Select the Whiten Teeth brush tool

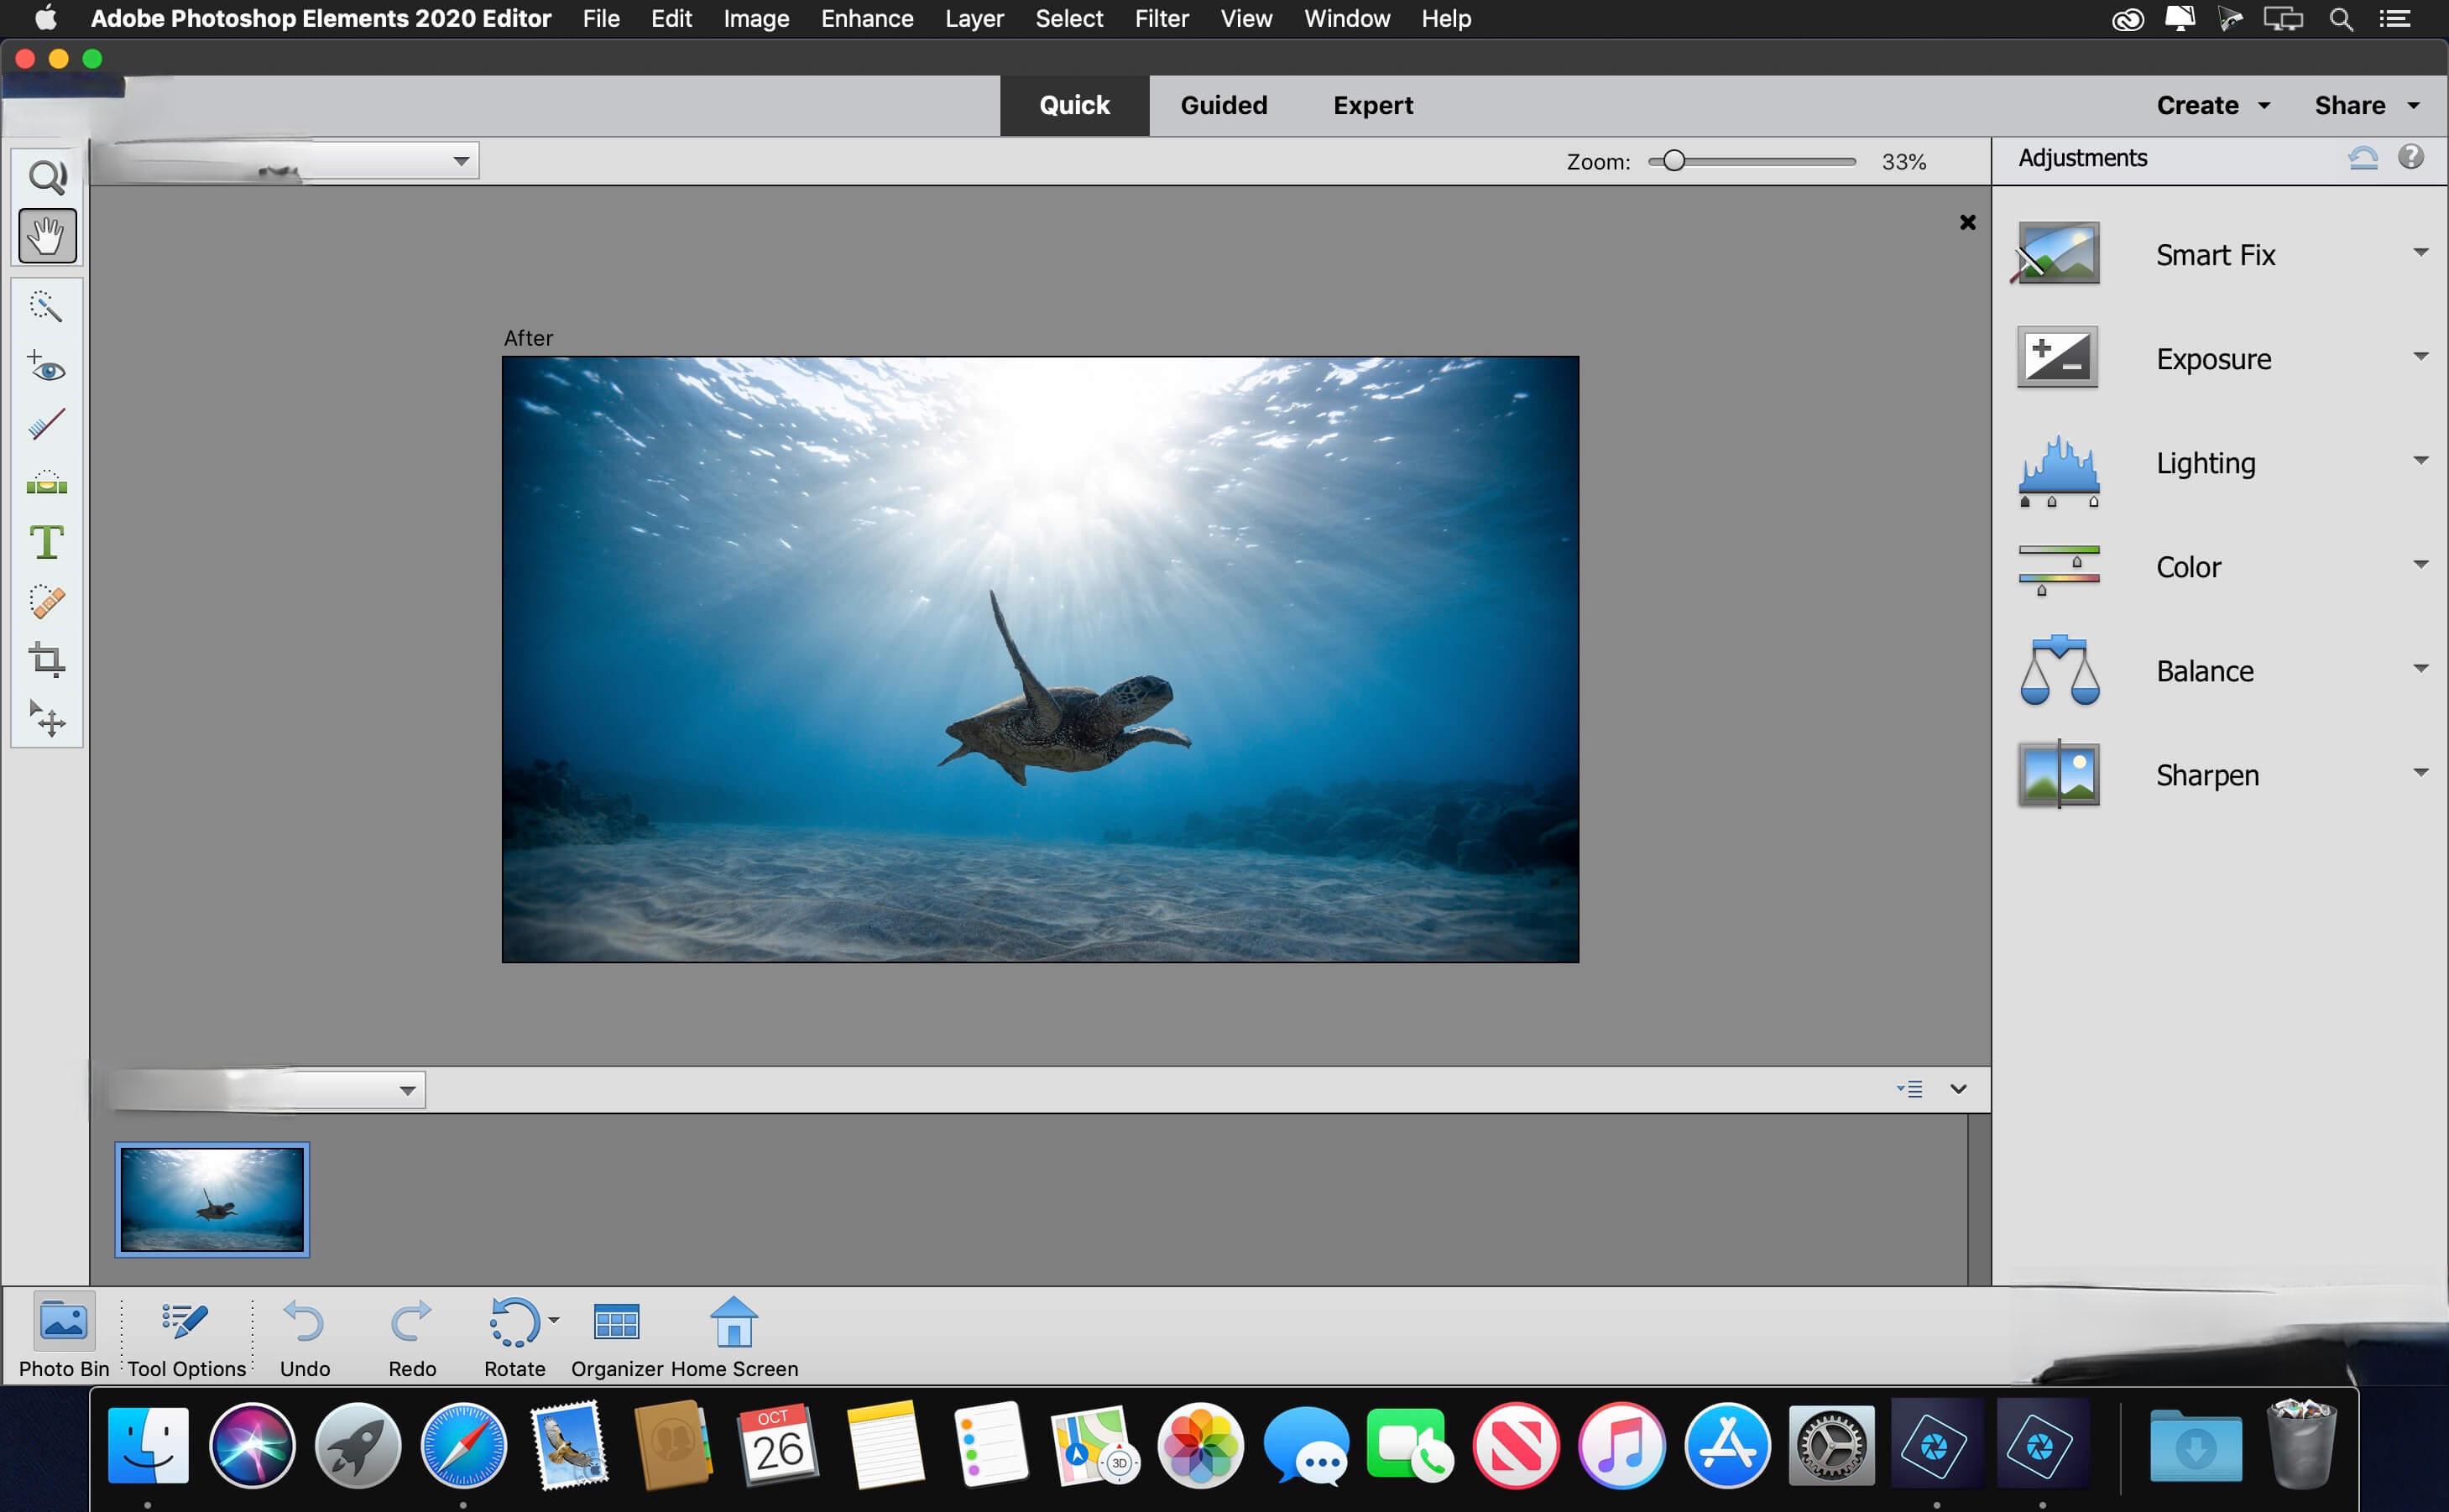click(x=46, y=425)
